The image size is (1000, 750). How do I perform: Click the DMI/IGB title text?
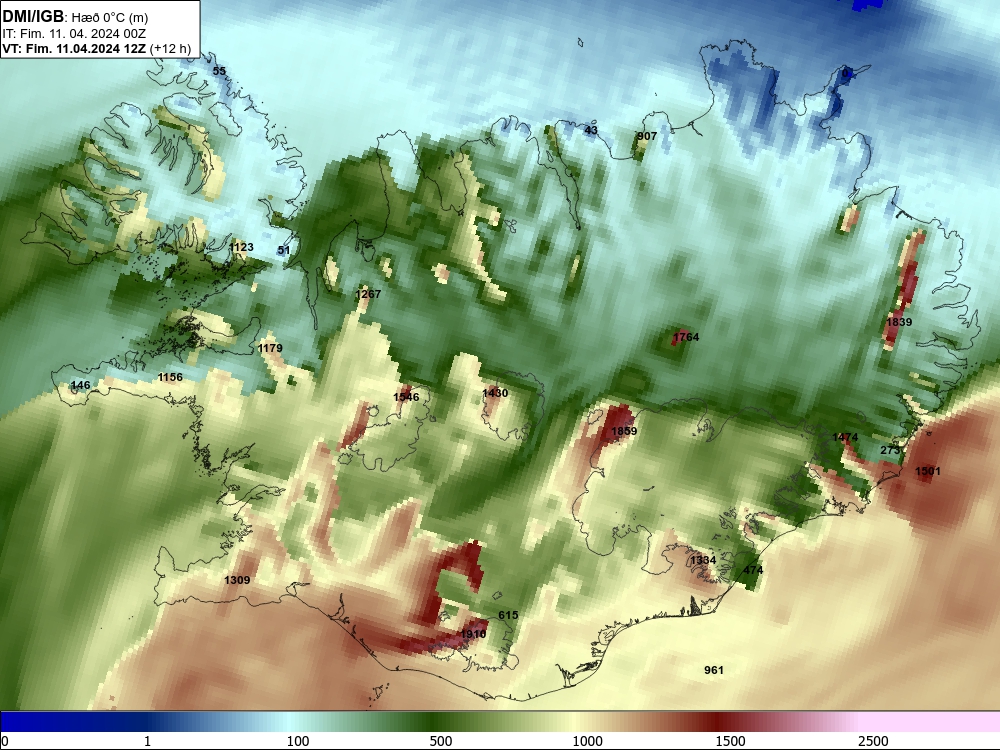pyautogui.click(x=33, y=16)
